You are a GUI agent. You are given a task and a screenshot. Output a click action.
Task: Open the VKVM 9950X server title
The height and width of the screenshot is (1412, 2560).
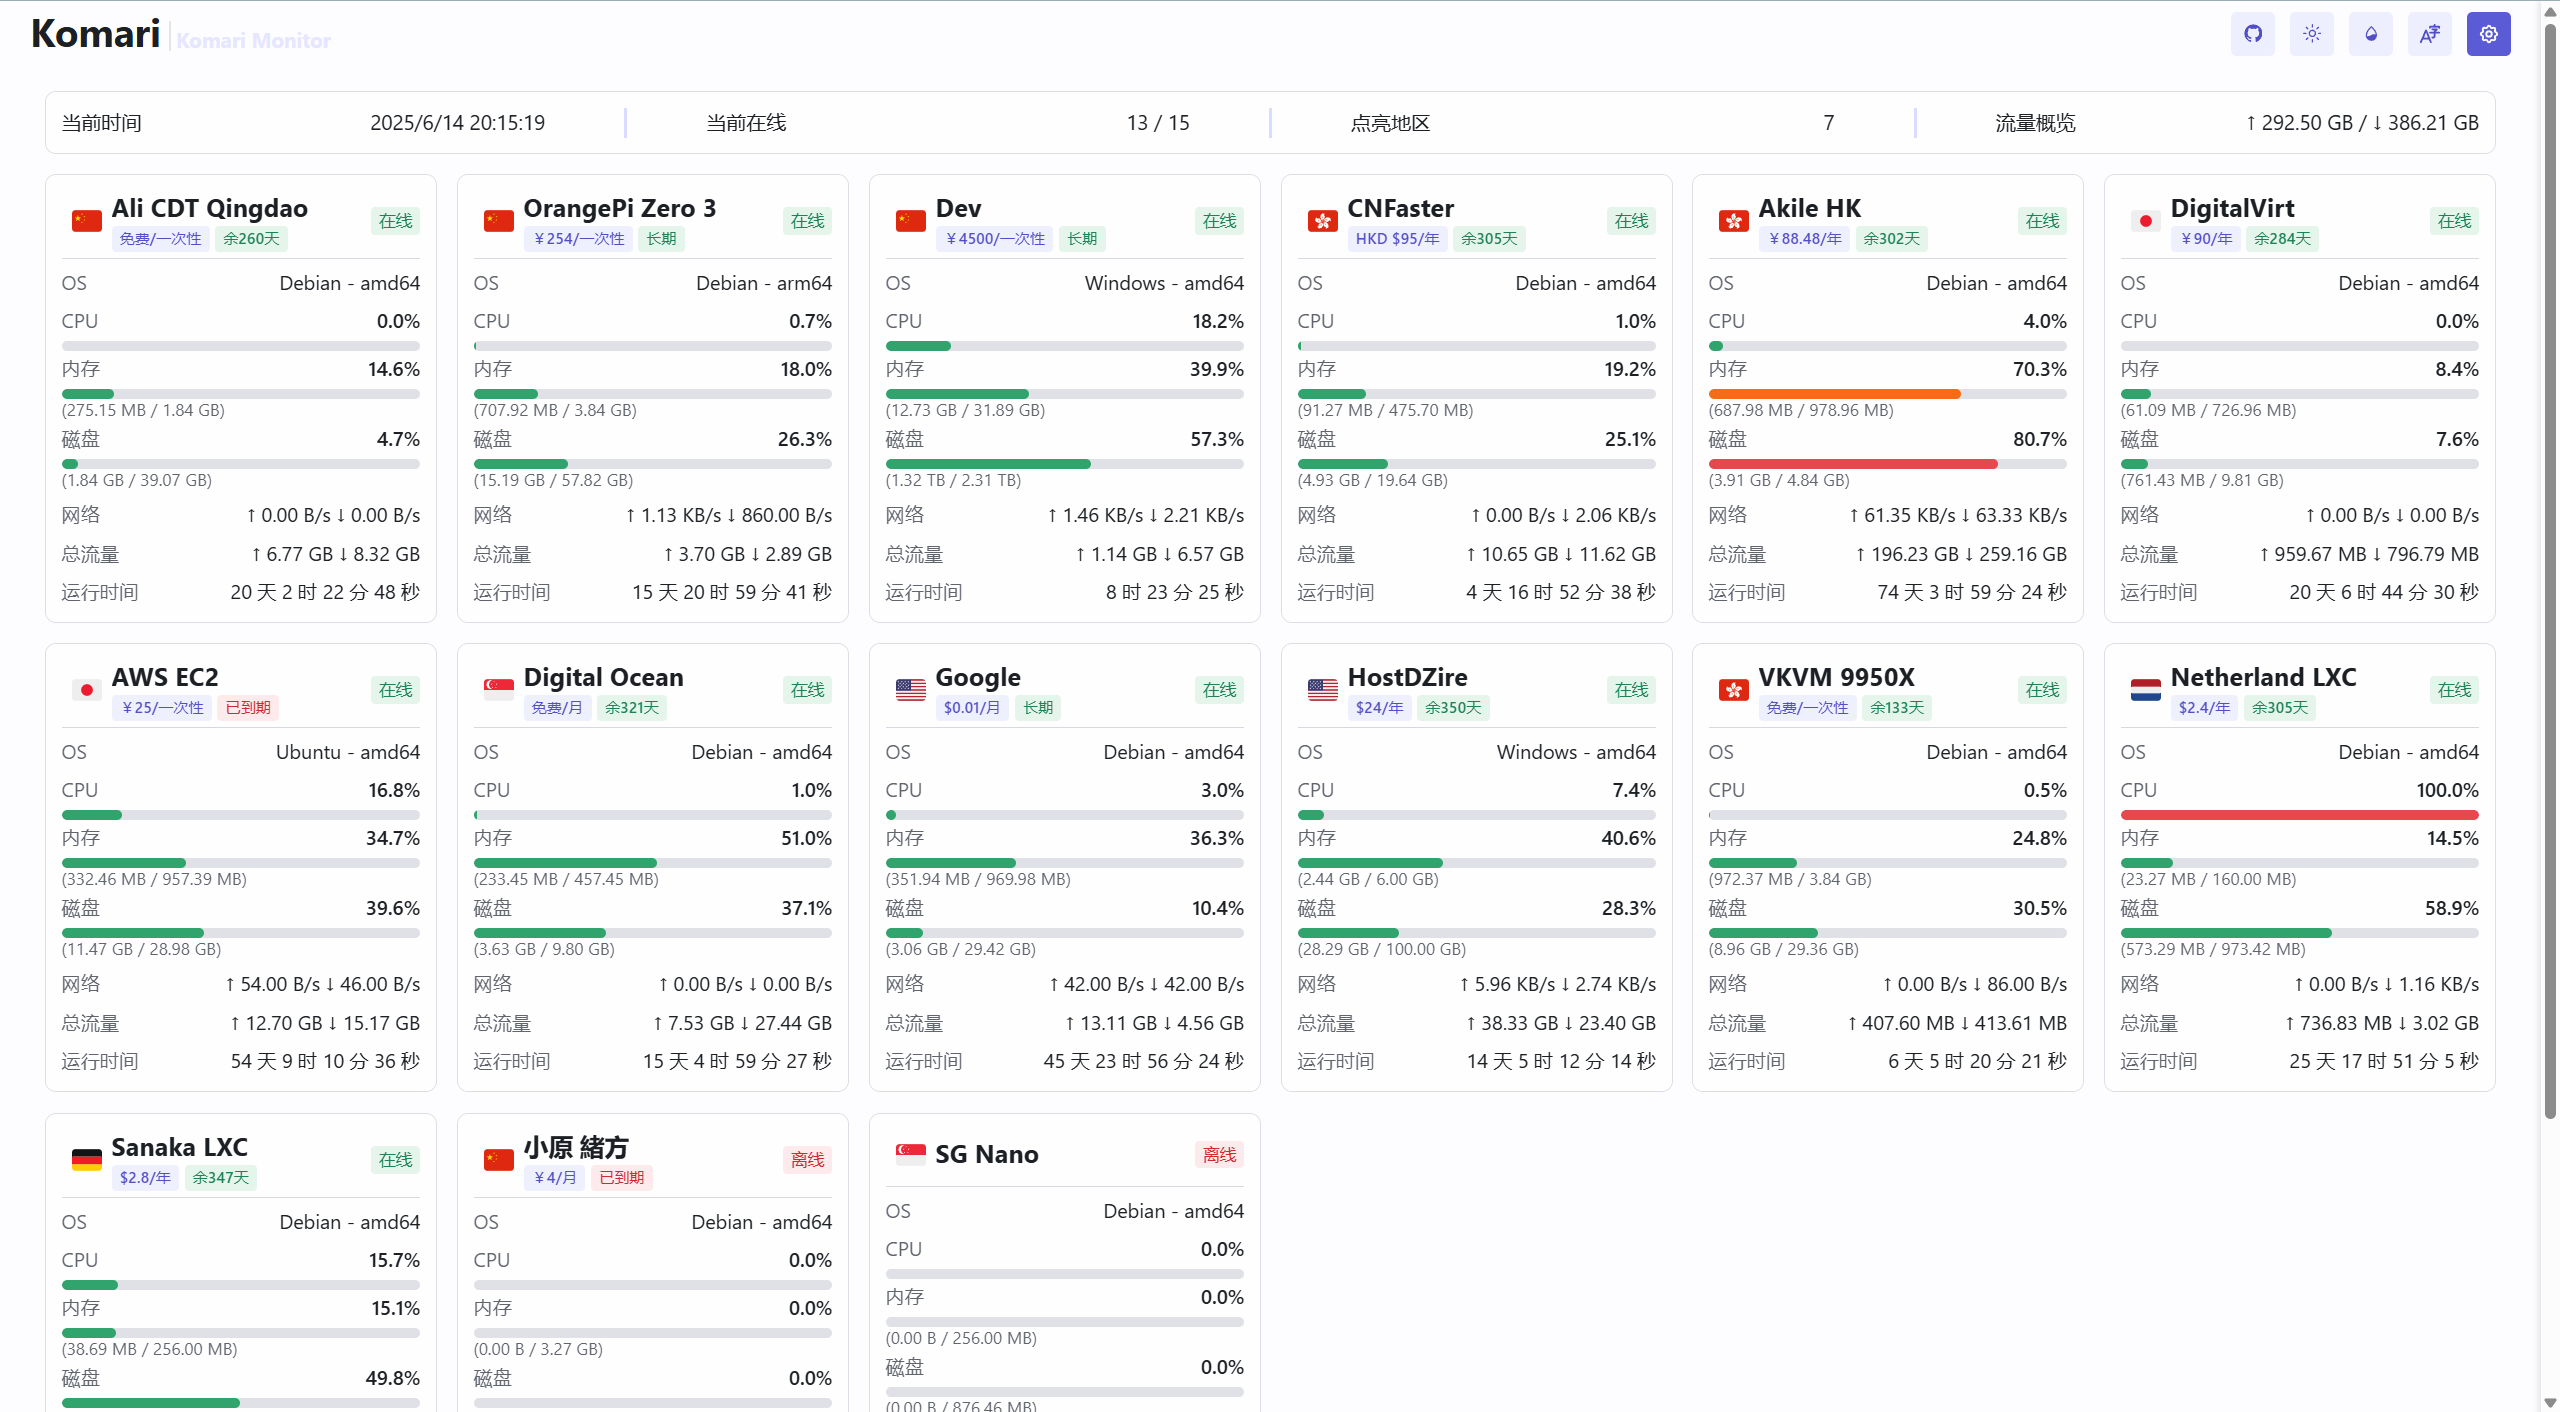(1836, 677)
